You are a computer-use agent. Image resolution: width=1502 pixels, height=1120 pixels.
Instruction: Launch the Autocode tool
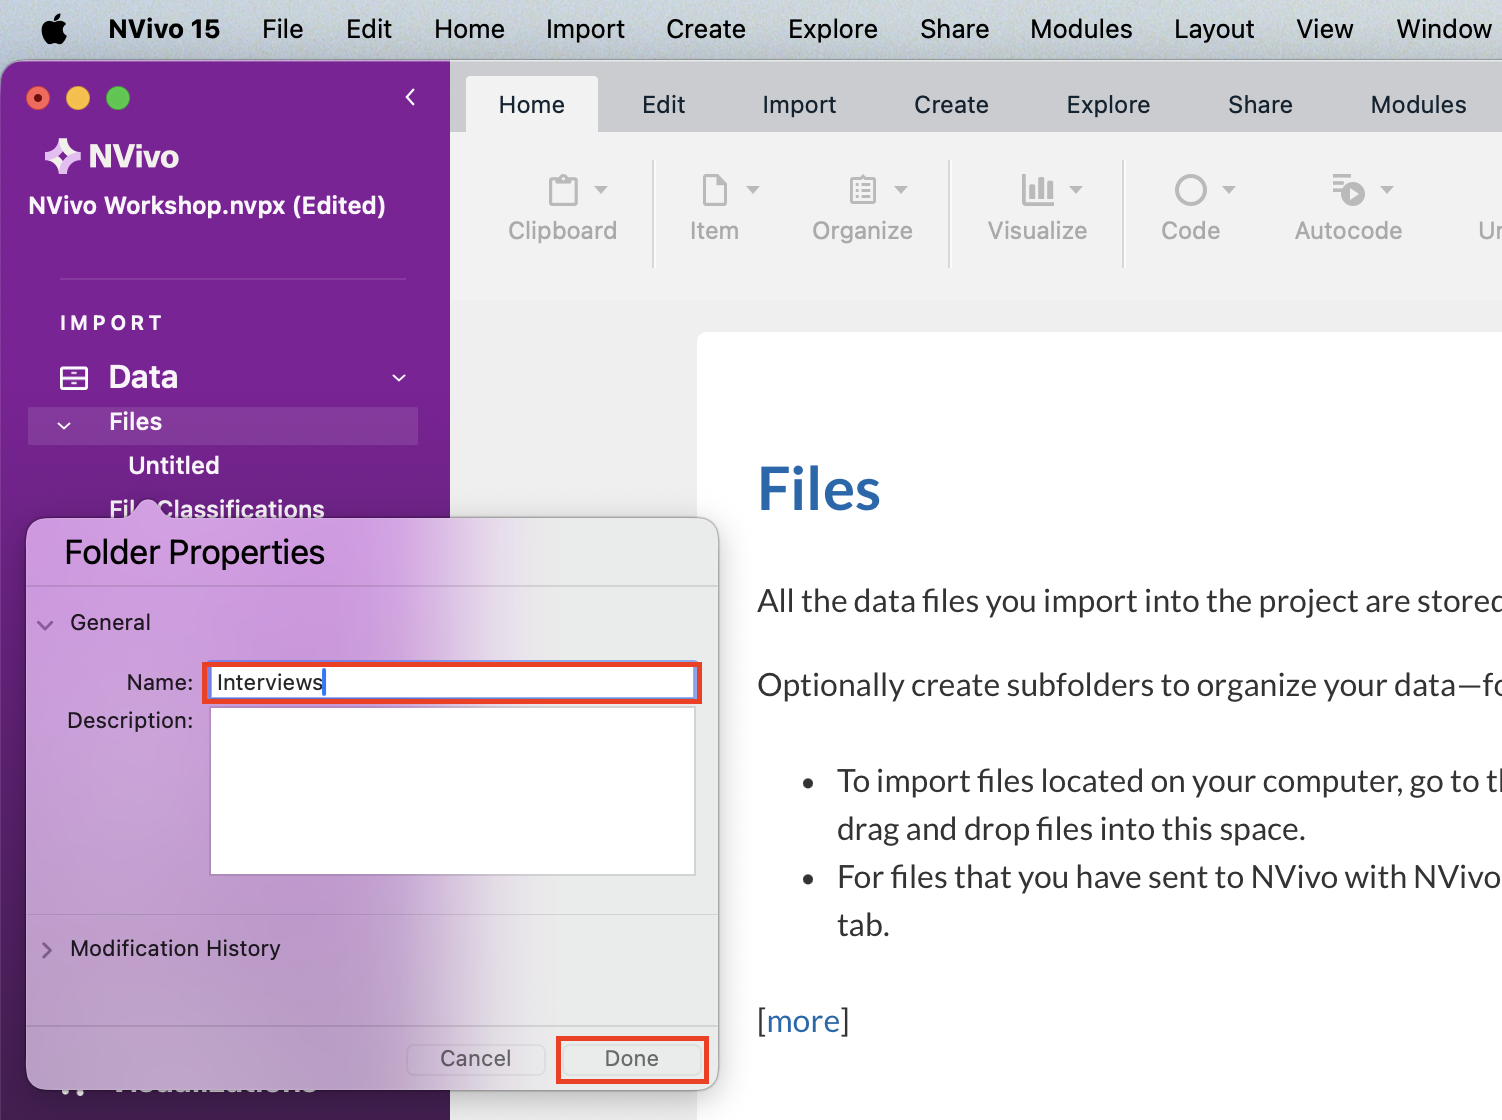pos(1347,205)
